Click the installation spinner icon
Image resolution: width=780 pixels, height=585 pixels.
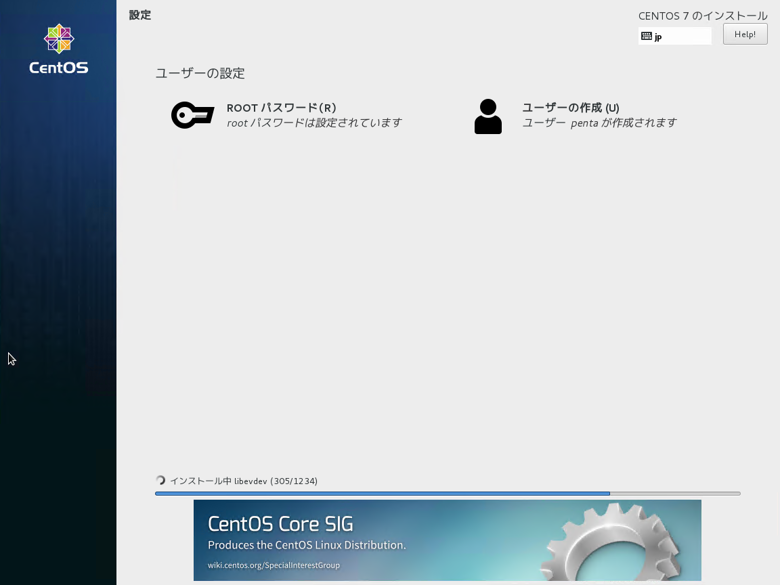pos(160,480)
